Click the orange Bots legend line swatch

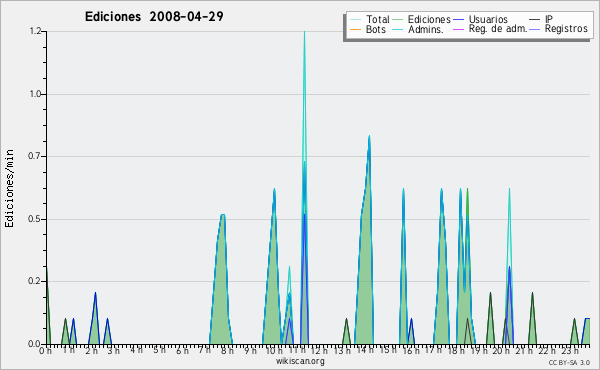(355, 29)
